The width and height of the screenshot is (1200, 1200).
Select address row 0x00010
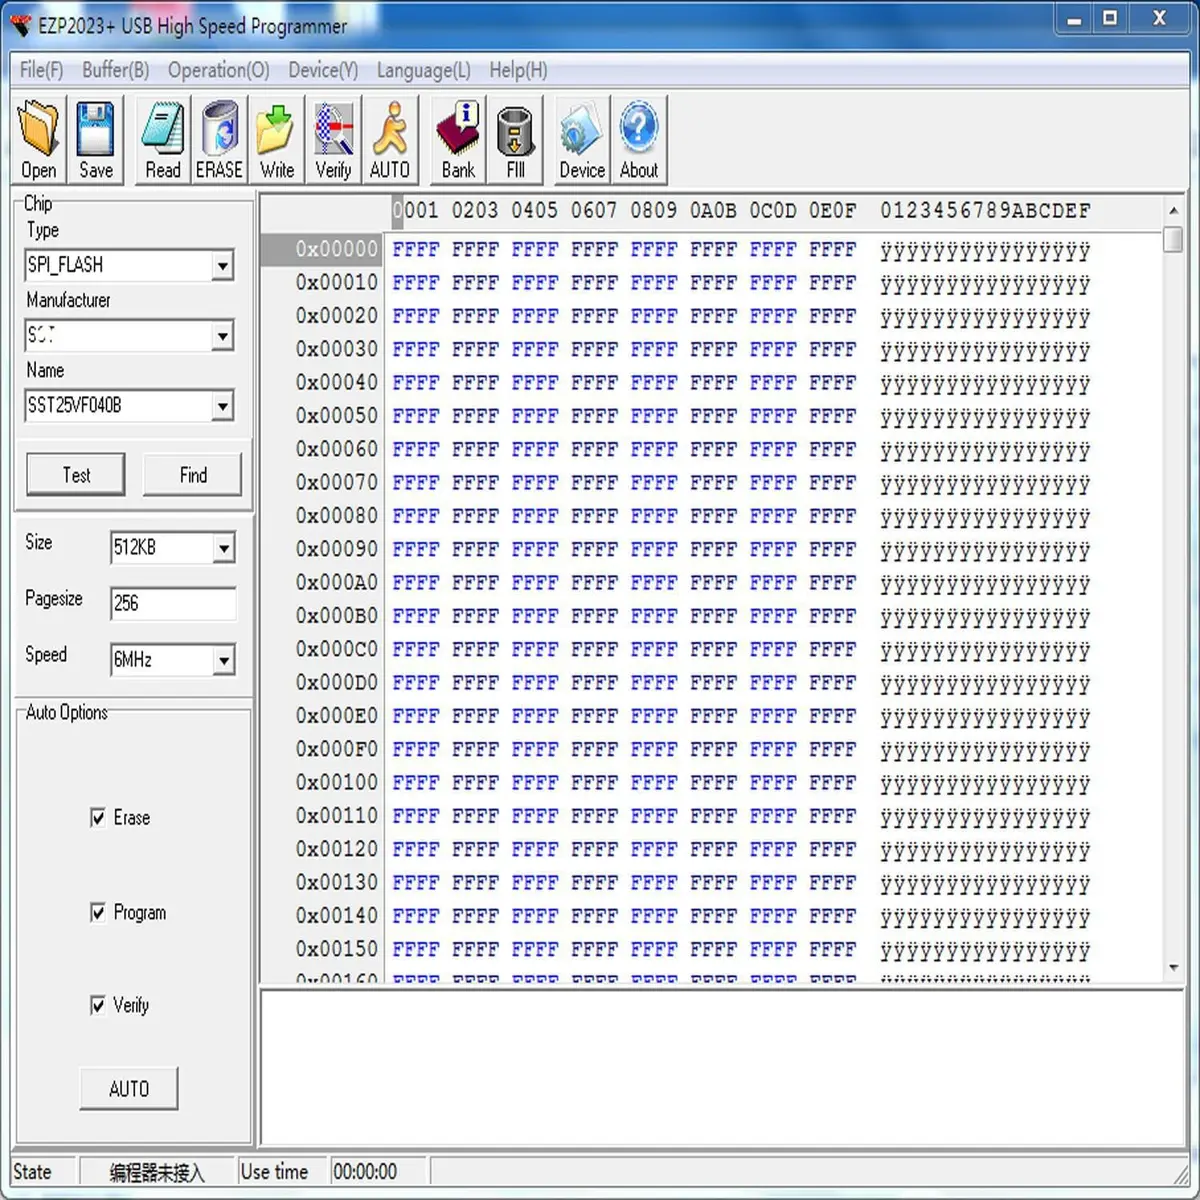click(337, 282)
